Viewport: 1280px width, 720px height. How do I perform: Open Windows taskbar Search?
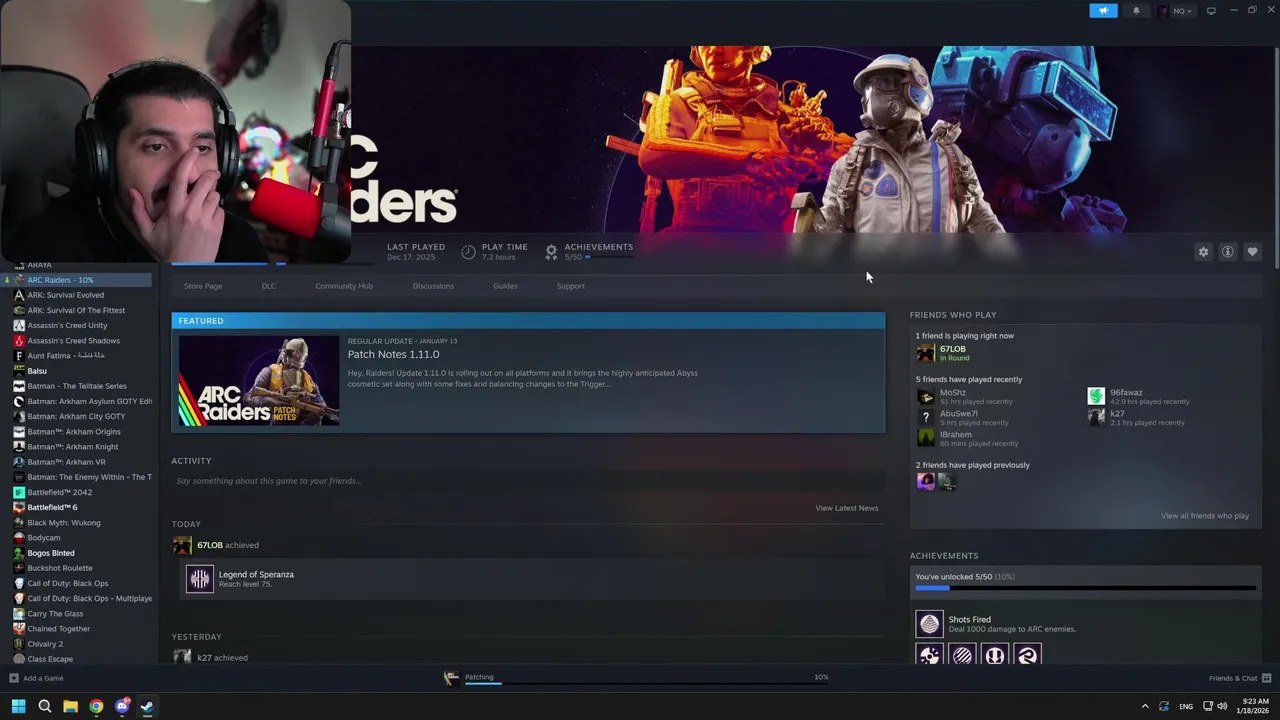coord(44,706)
